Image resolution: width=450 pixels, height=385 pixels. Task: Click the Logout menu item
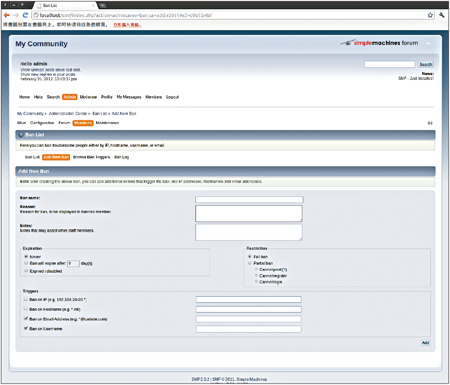pos(172,97)
